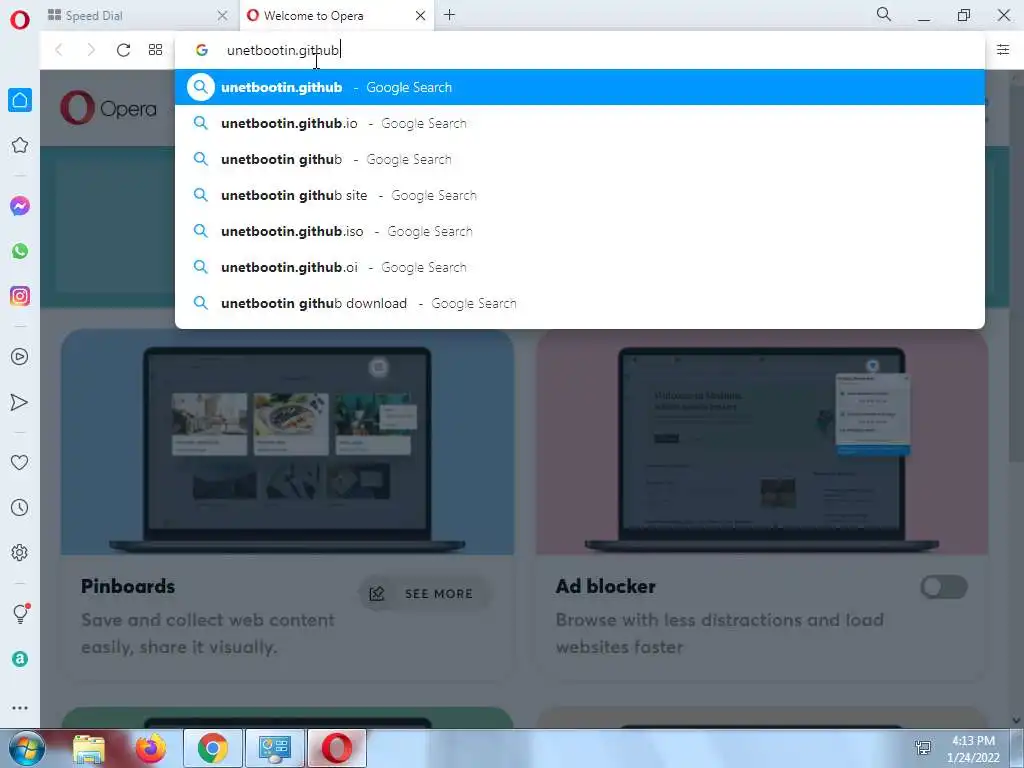Click SEE MORE button on Pinboards card

pyautogui.click(x=425, y=594)
